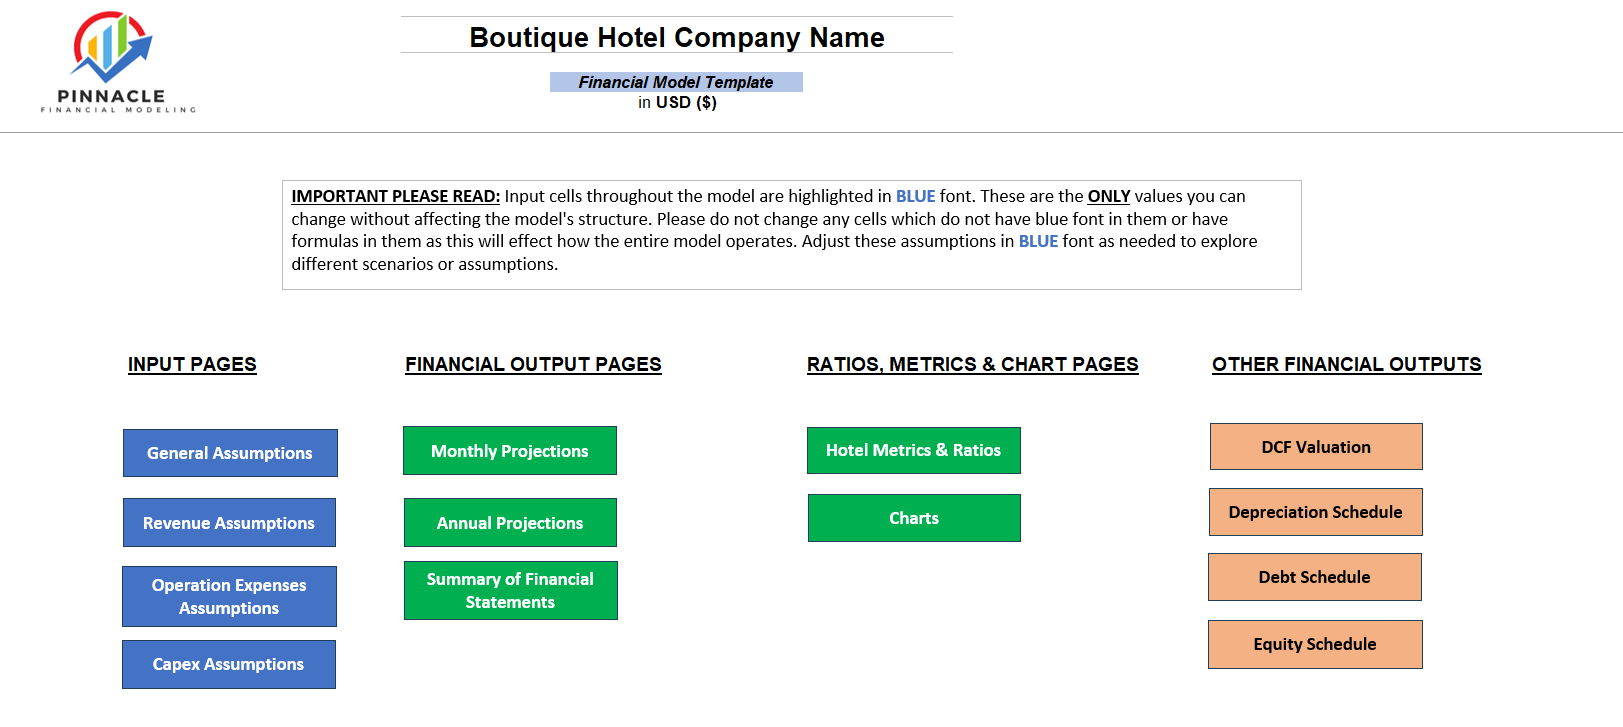Open Summary of Financial Statements
Screen dimensions: 1623x727
[x=510, y=591]
